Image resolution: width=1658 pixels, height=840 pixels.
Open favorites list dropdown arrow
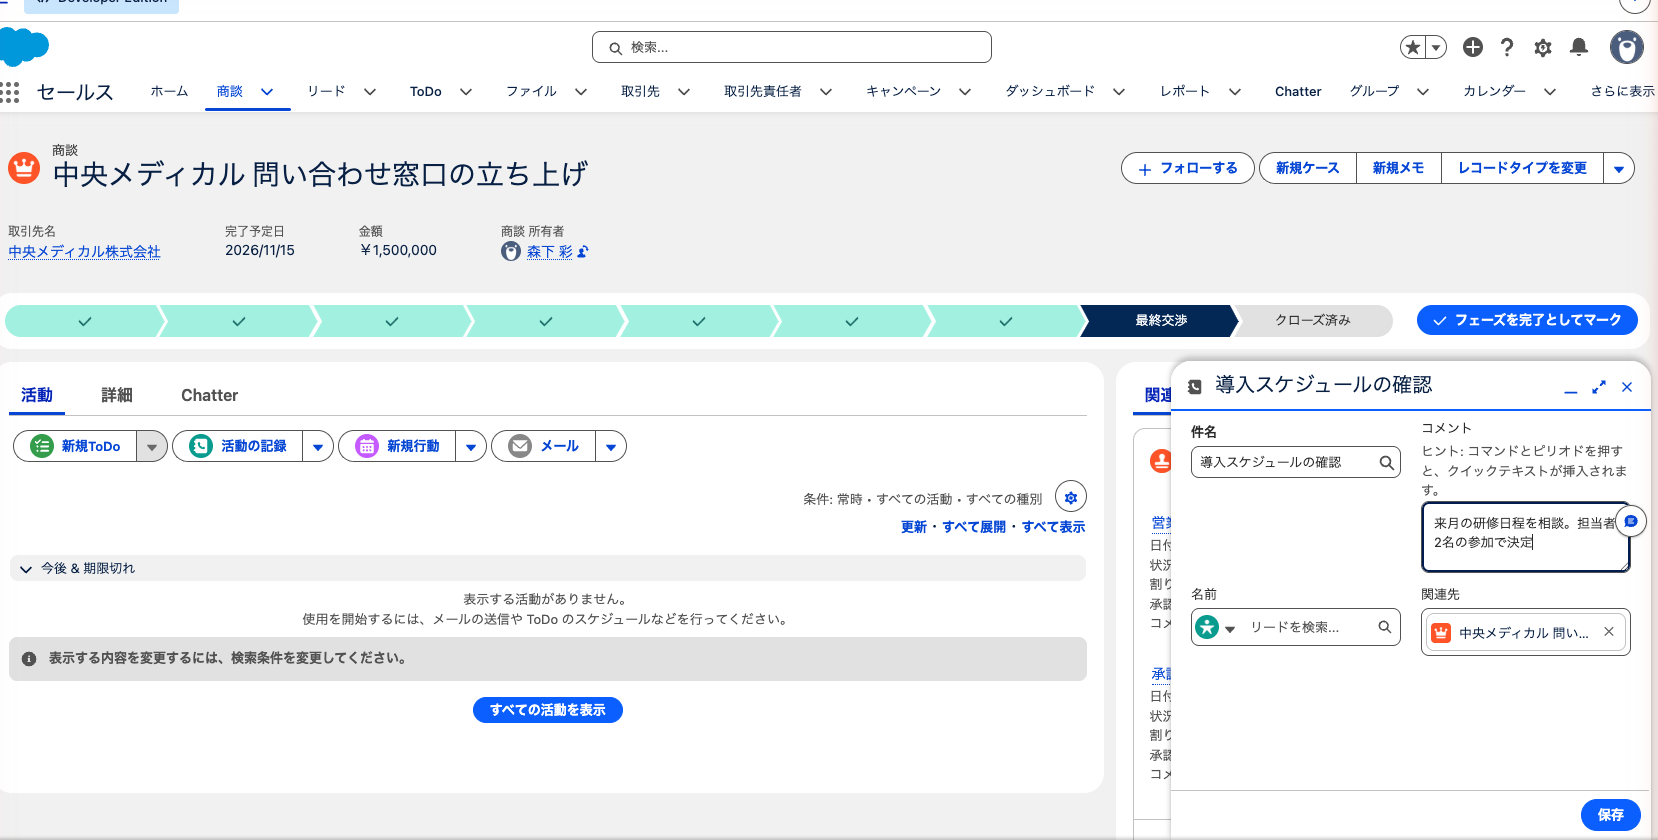click(1436, 47)
